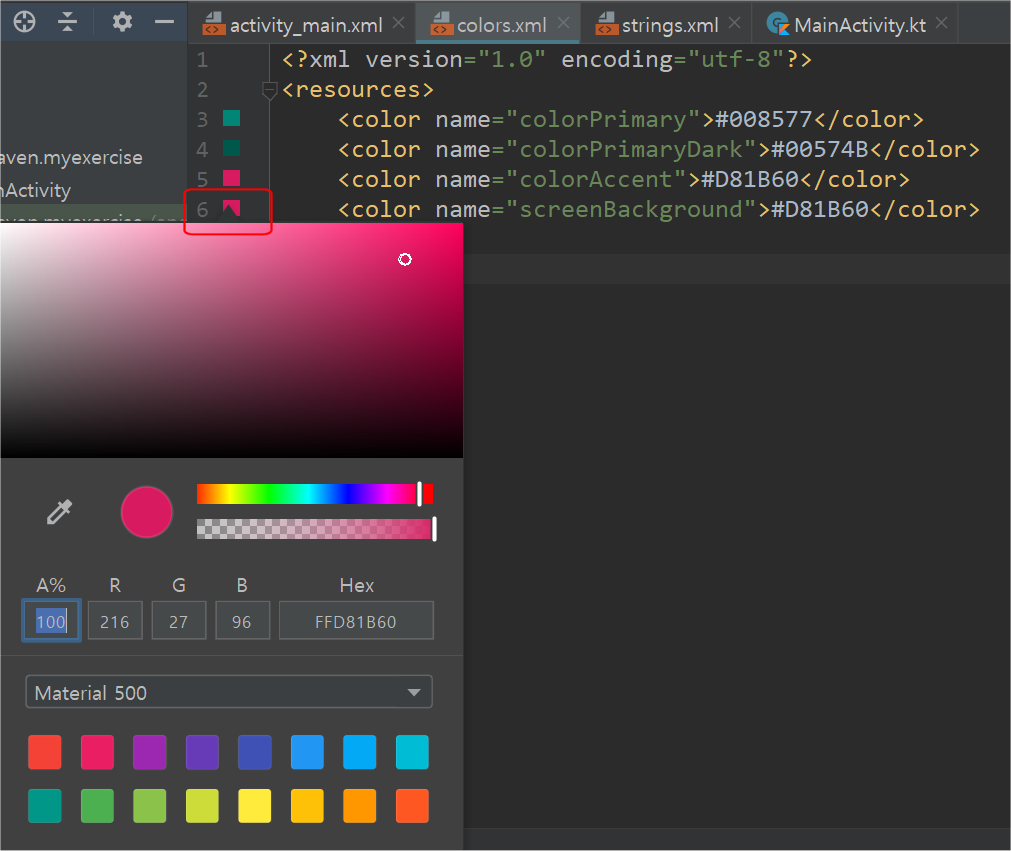Click the highlighted screenBackground gutter color swatch
Image resolution: width=1011 pixels, height=851 pixels.
pyautogui.click(x=232, y=208)
